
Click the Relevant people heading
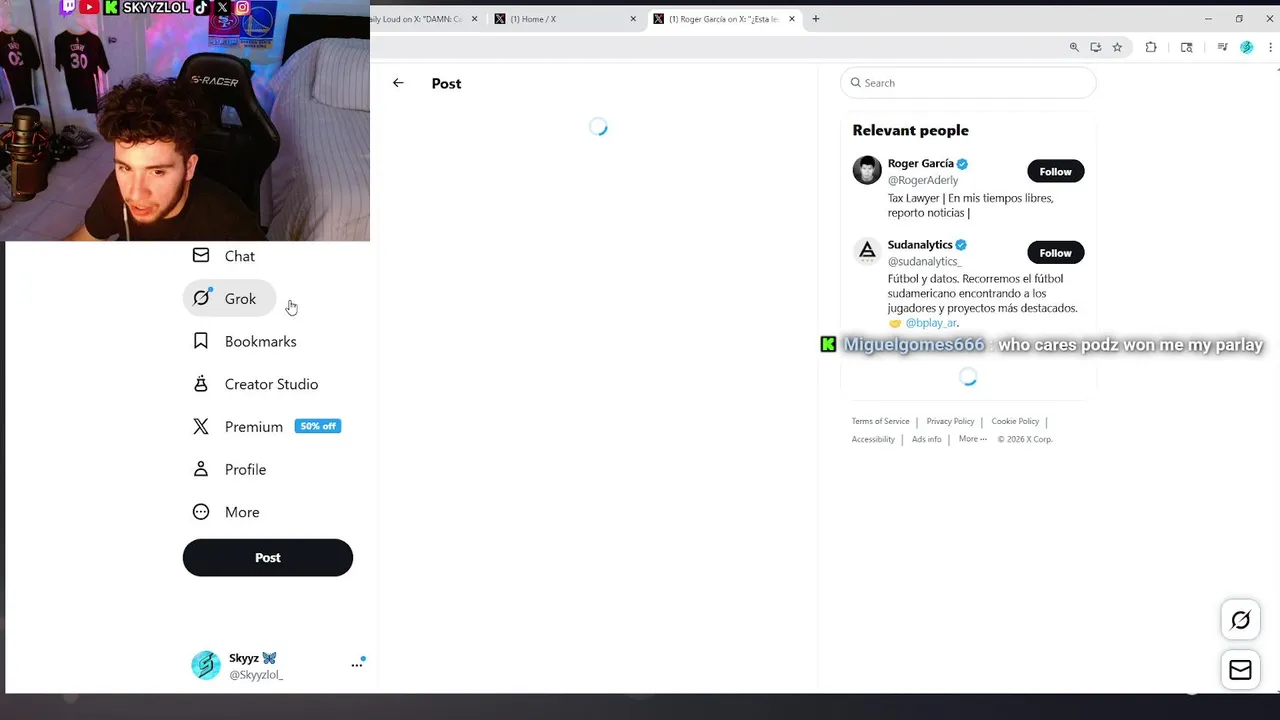pos(910,131)
